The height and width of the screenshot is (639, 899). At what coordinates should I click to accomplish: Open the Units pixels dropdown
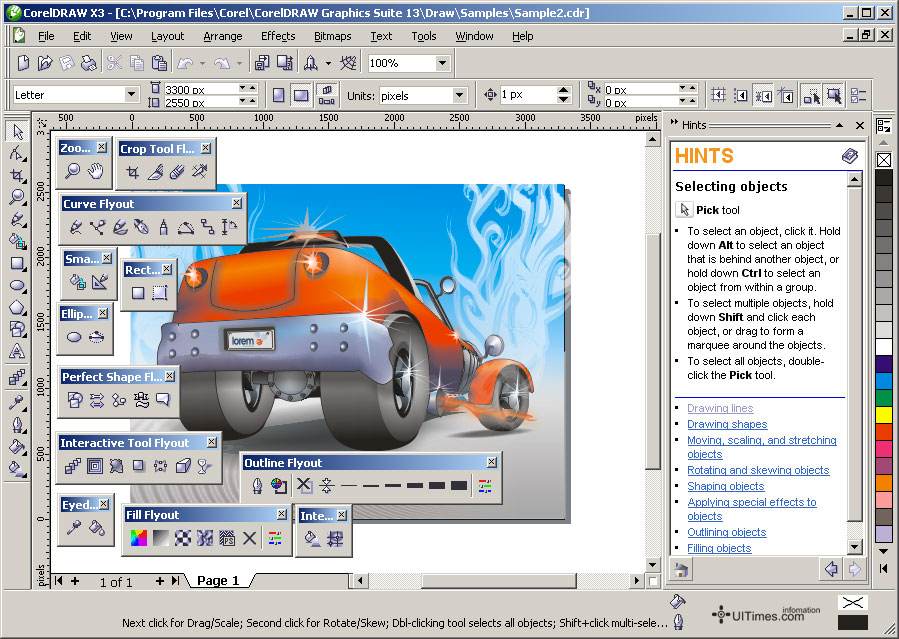(460, 95)
